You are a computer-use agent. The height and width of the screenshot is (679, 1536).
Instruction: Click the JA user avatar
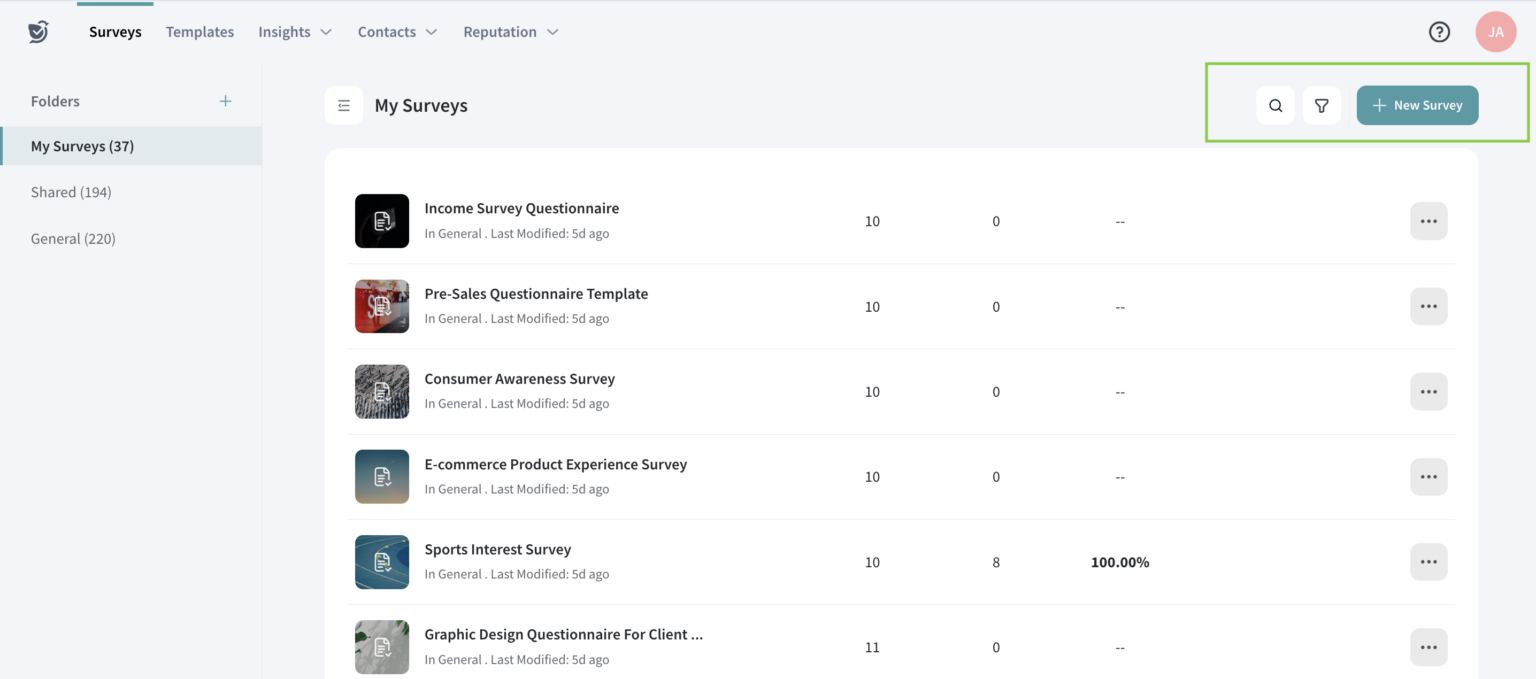click(1495, 32)
